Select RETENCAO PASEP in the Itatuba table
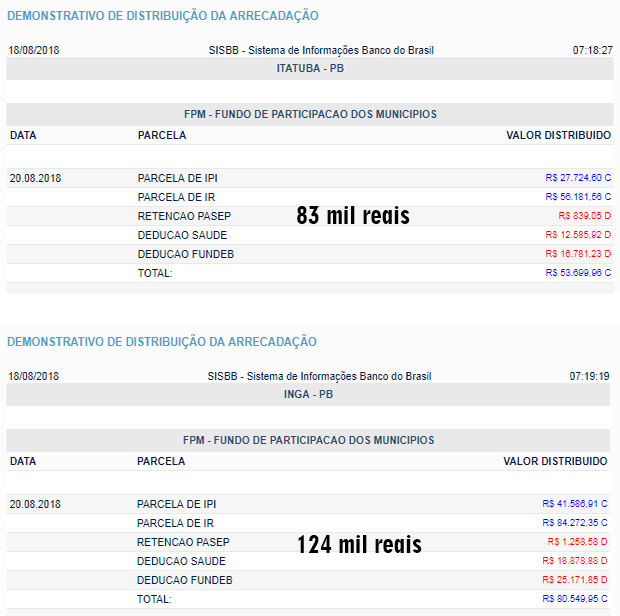The height and width of the screenshot is (616, 620). (184, 216)
